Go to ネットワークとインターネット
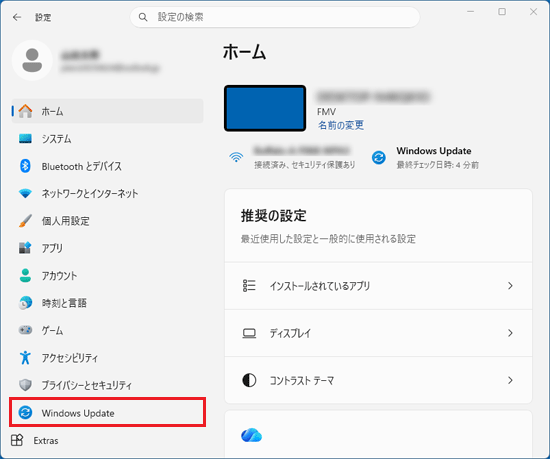The image size is (550, 459). (x=107, y=193)
